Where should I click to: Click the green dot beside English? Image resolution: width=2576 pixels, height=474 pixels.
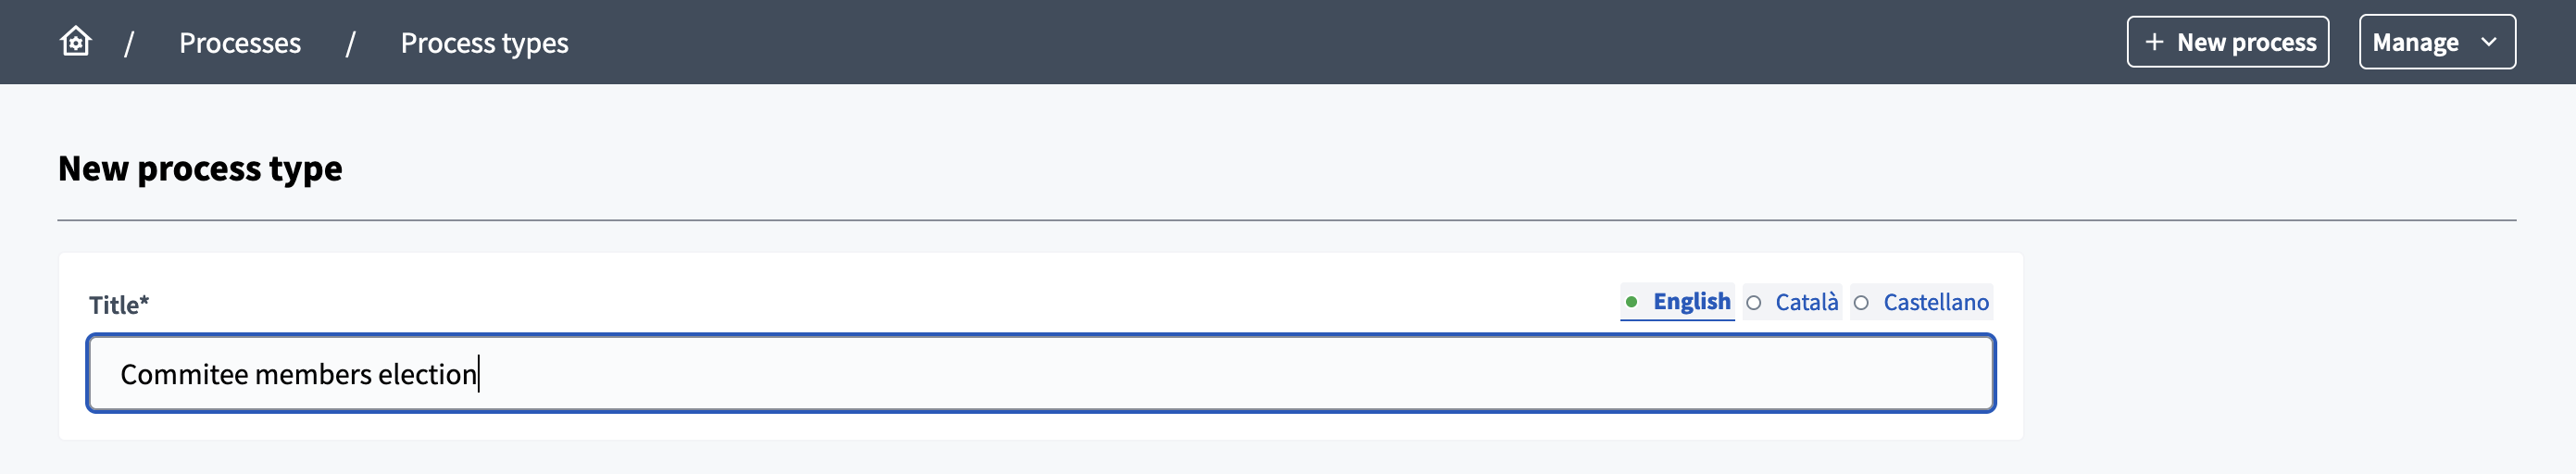1631,302
